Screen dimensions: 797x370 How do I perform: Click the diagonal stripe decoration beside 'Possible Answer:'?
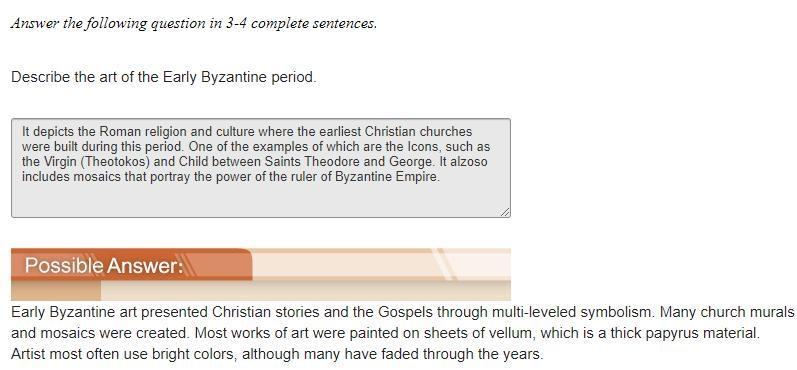click(189, 265)
